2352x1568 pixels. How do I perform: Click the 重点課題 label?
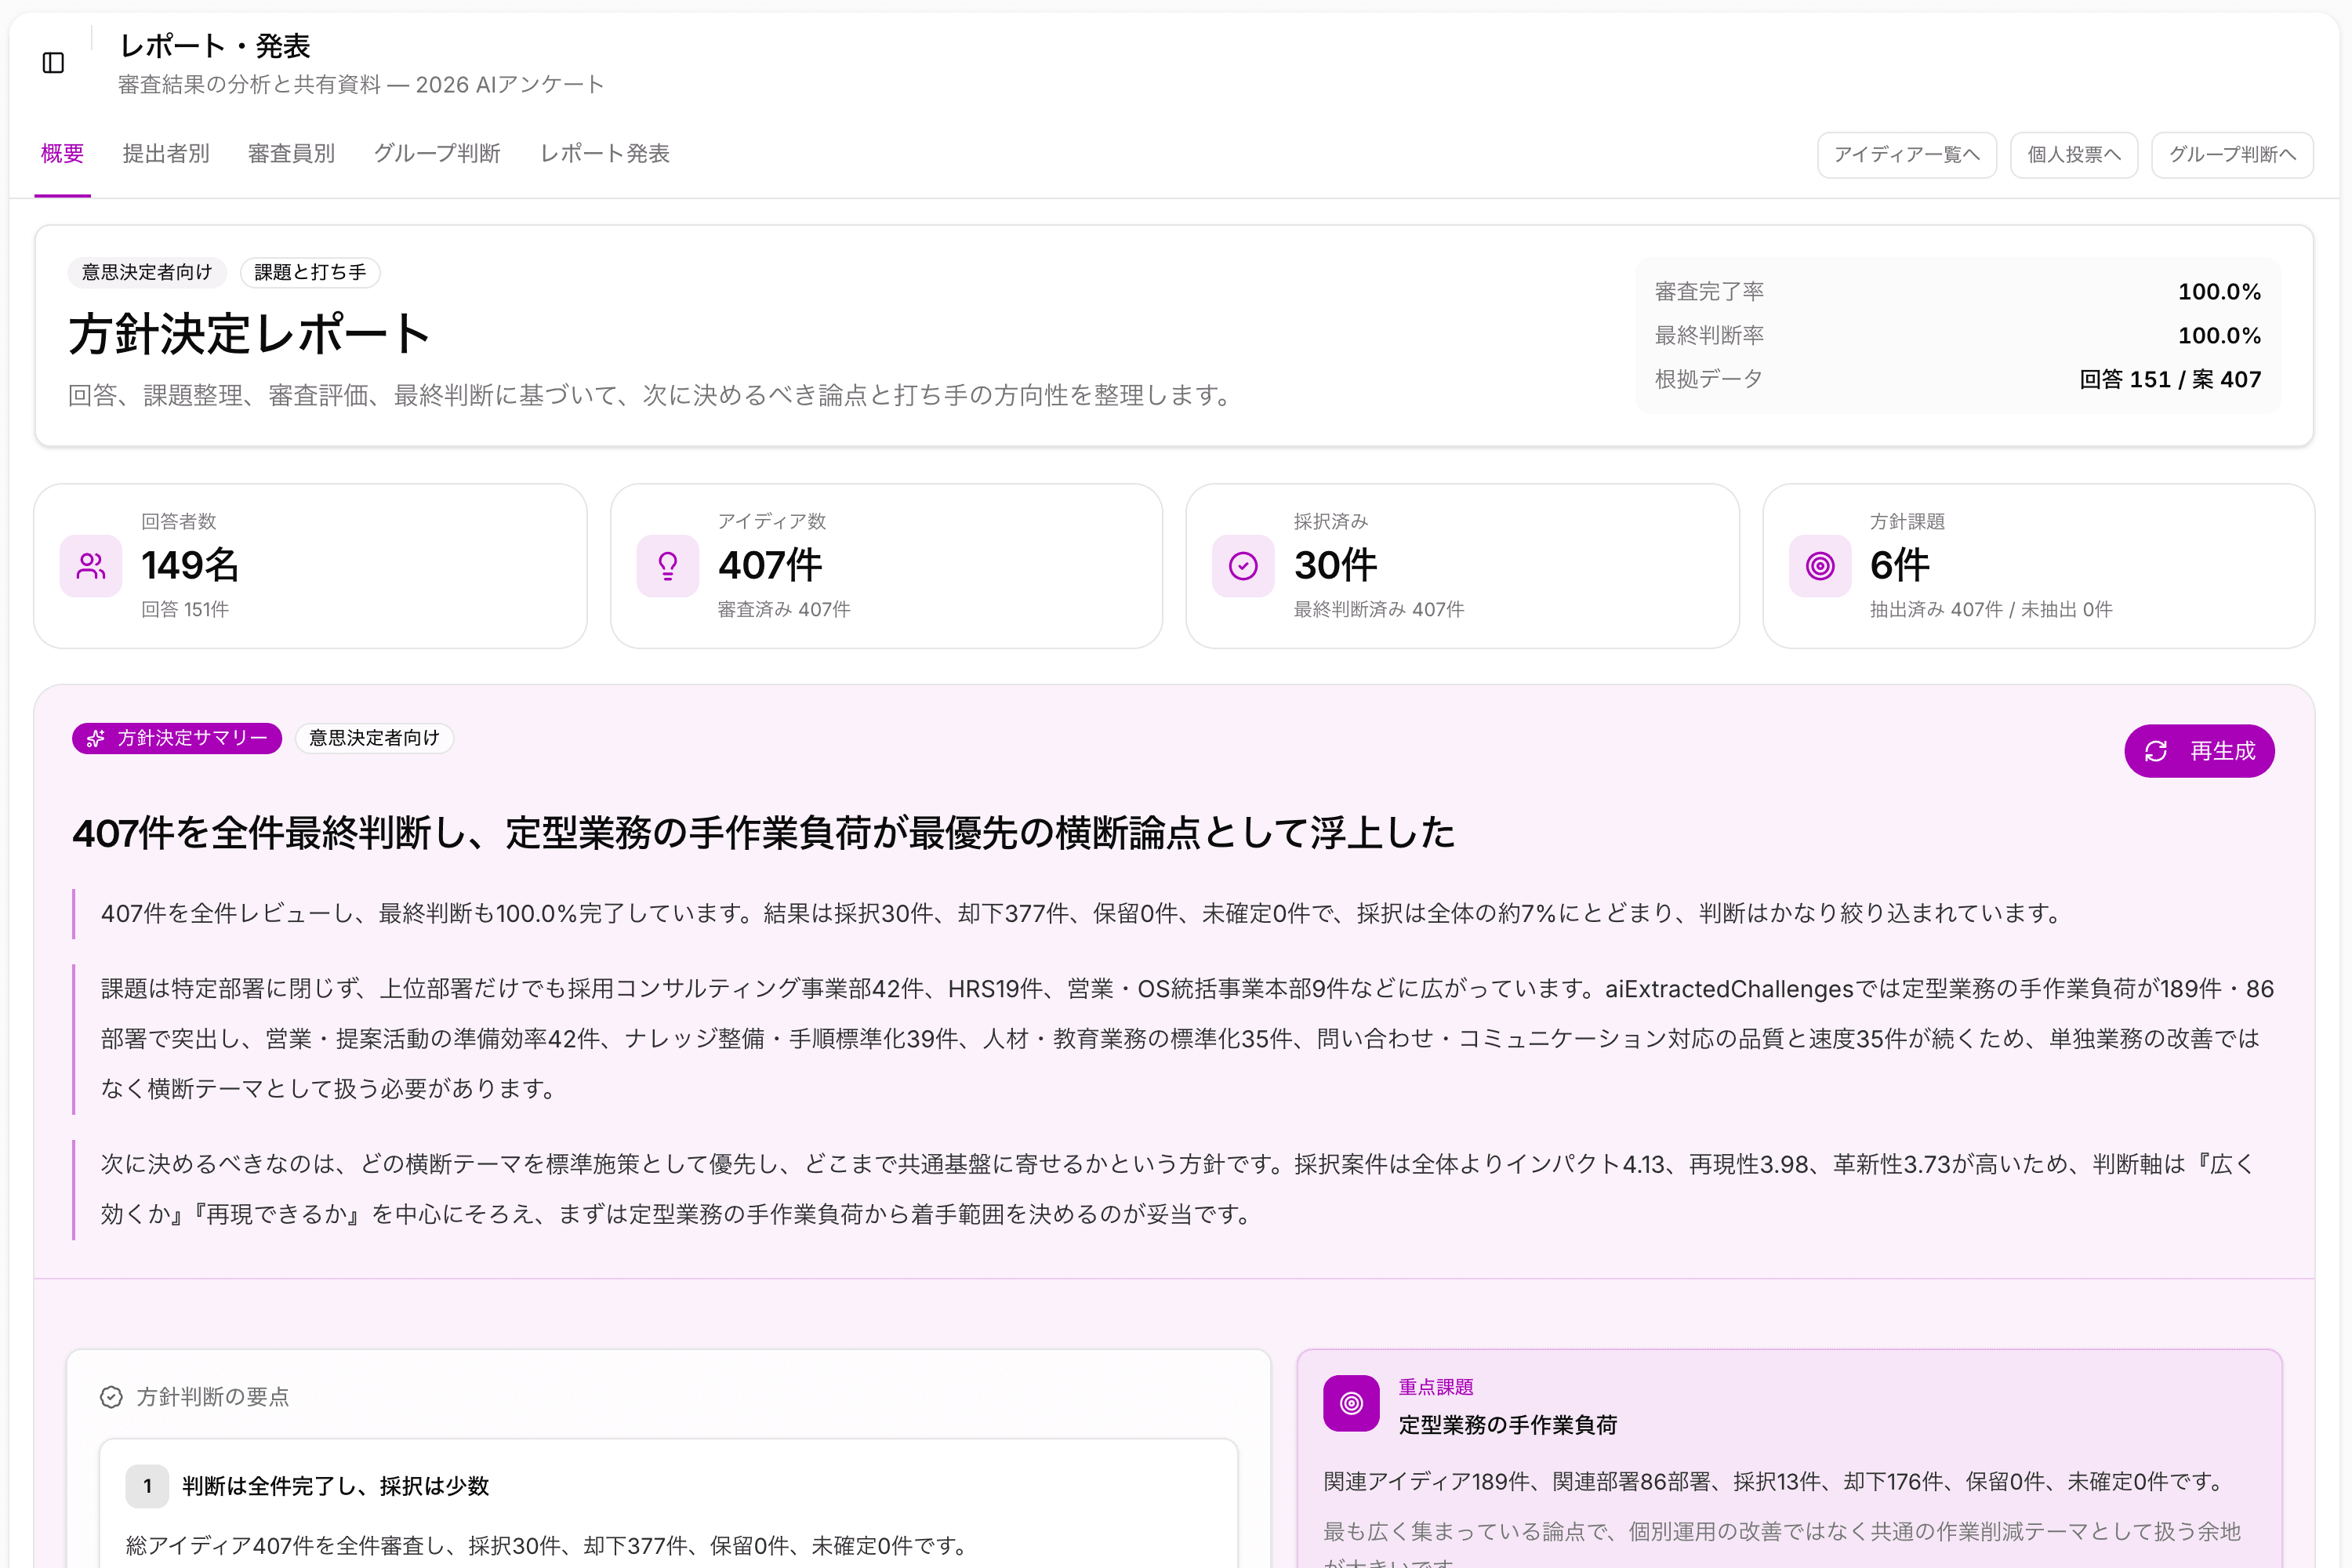[1436, 1387]
